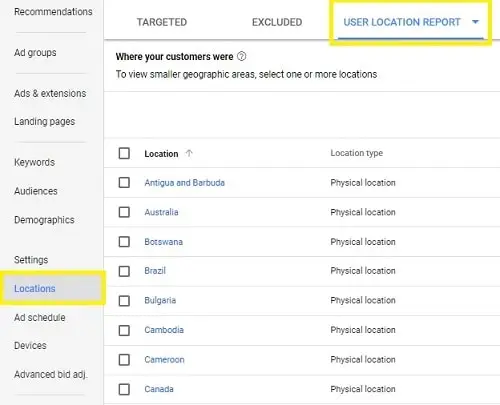Check the Bulgaria row checkbox
Screen dimensions: 500x405
(x=124, y=301)
